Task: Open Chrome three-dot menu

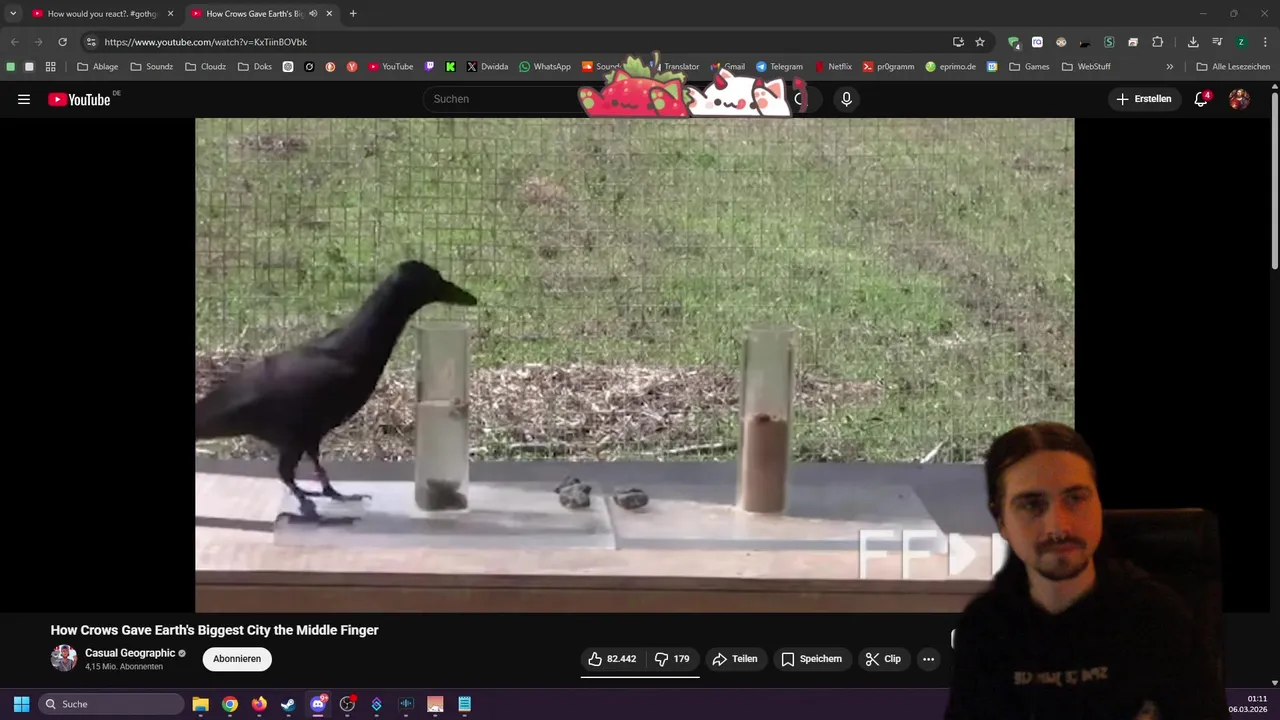Action: (1265, 42)
